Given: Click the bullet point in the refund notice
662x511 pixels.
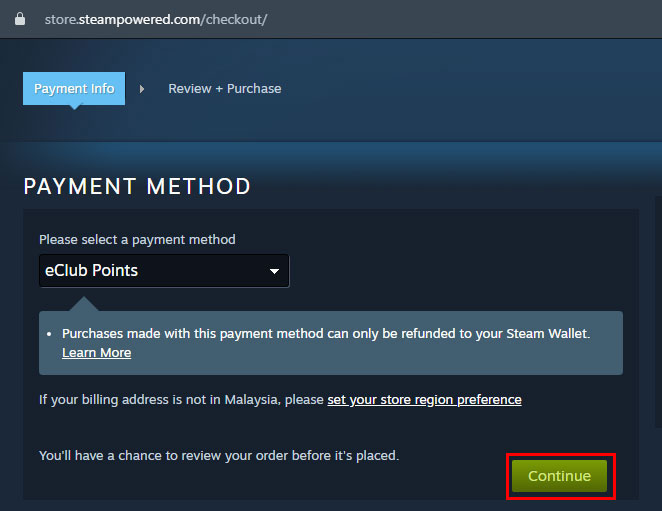Looking at the screenshot, I should (x=49, y=335).
